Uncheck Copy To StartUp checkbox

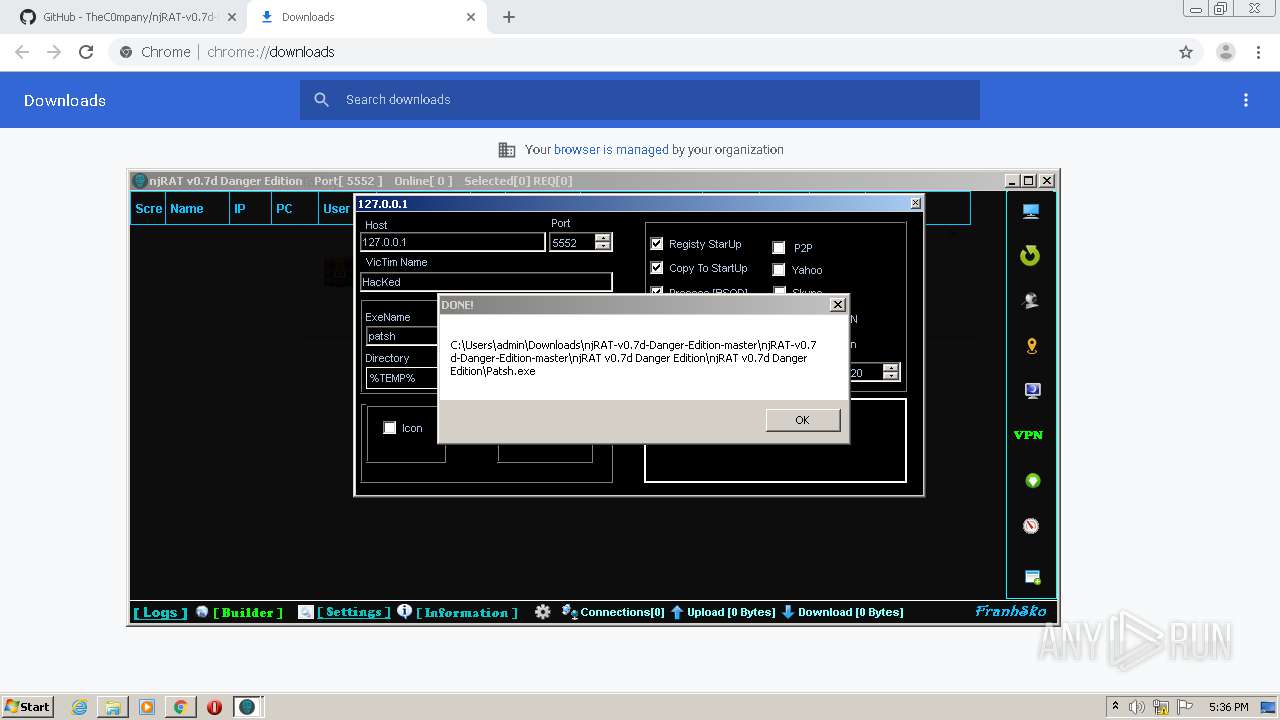coord(657,268)
